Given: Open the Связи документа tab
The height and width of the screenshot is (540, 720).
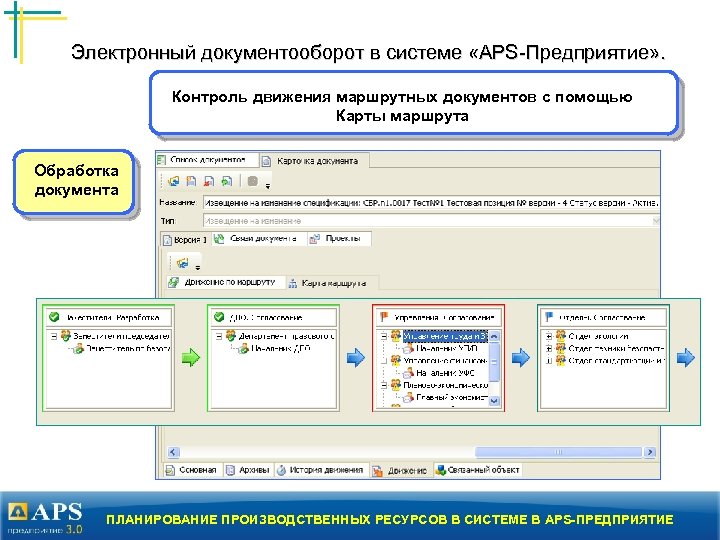Looking at the screenshot, I should click(x=258, y=239).
